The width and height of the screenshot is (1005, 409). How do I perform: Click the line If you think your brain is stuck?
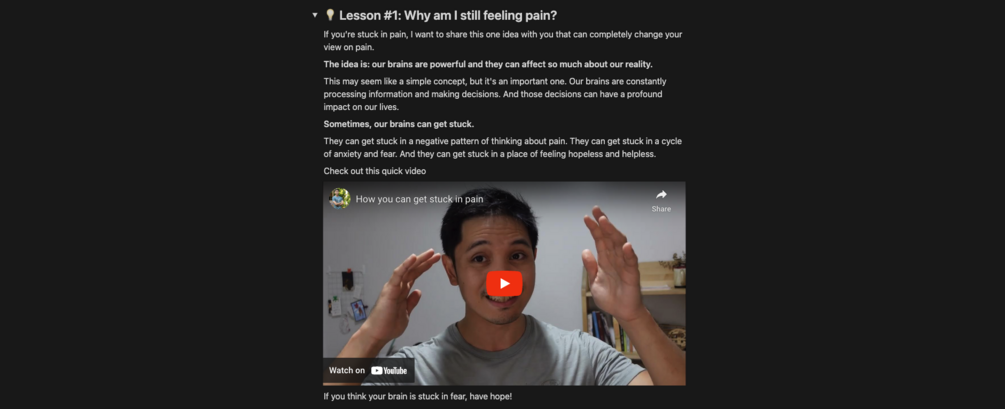click(x=418, y=396)
